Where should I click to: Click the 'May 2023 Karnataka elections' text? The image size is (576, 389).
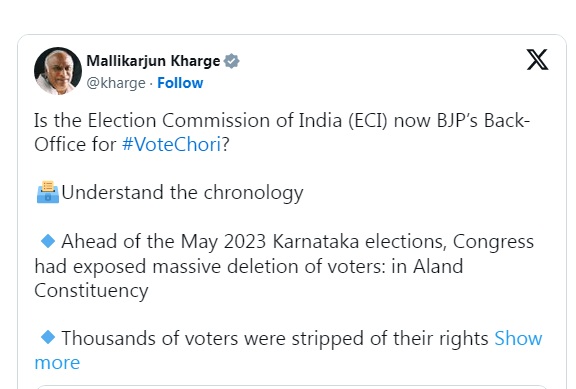click(x=313, y=242)
